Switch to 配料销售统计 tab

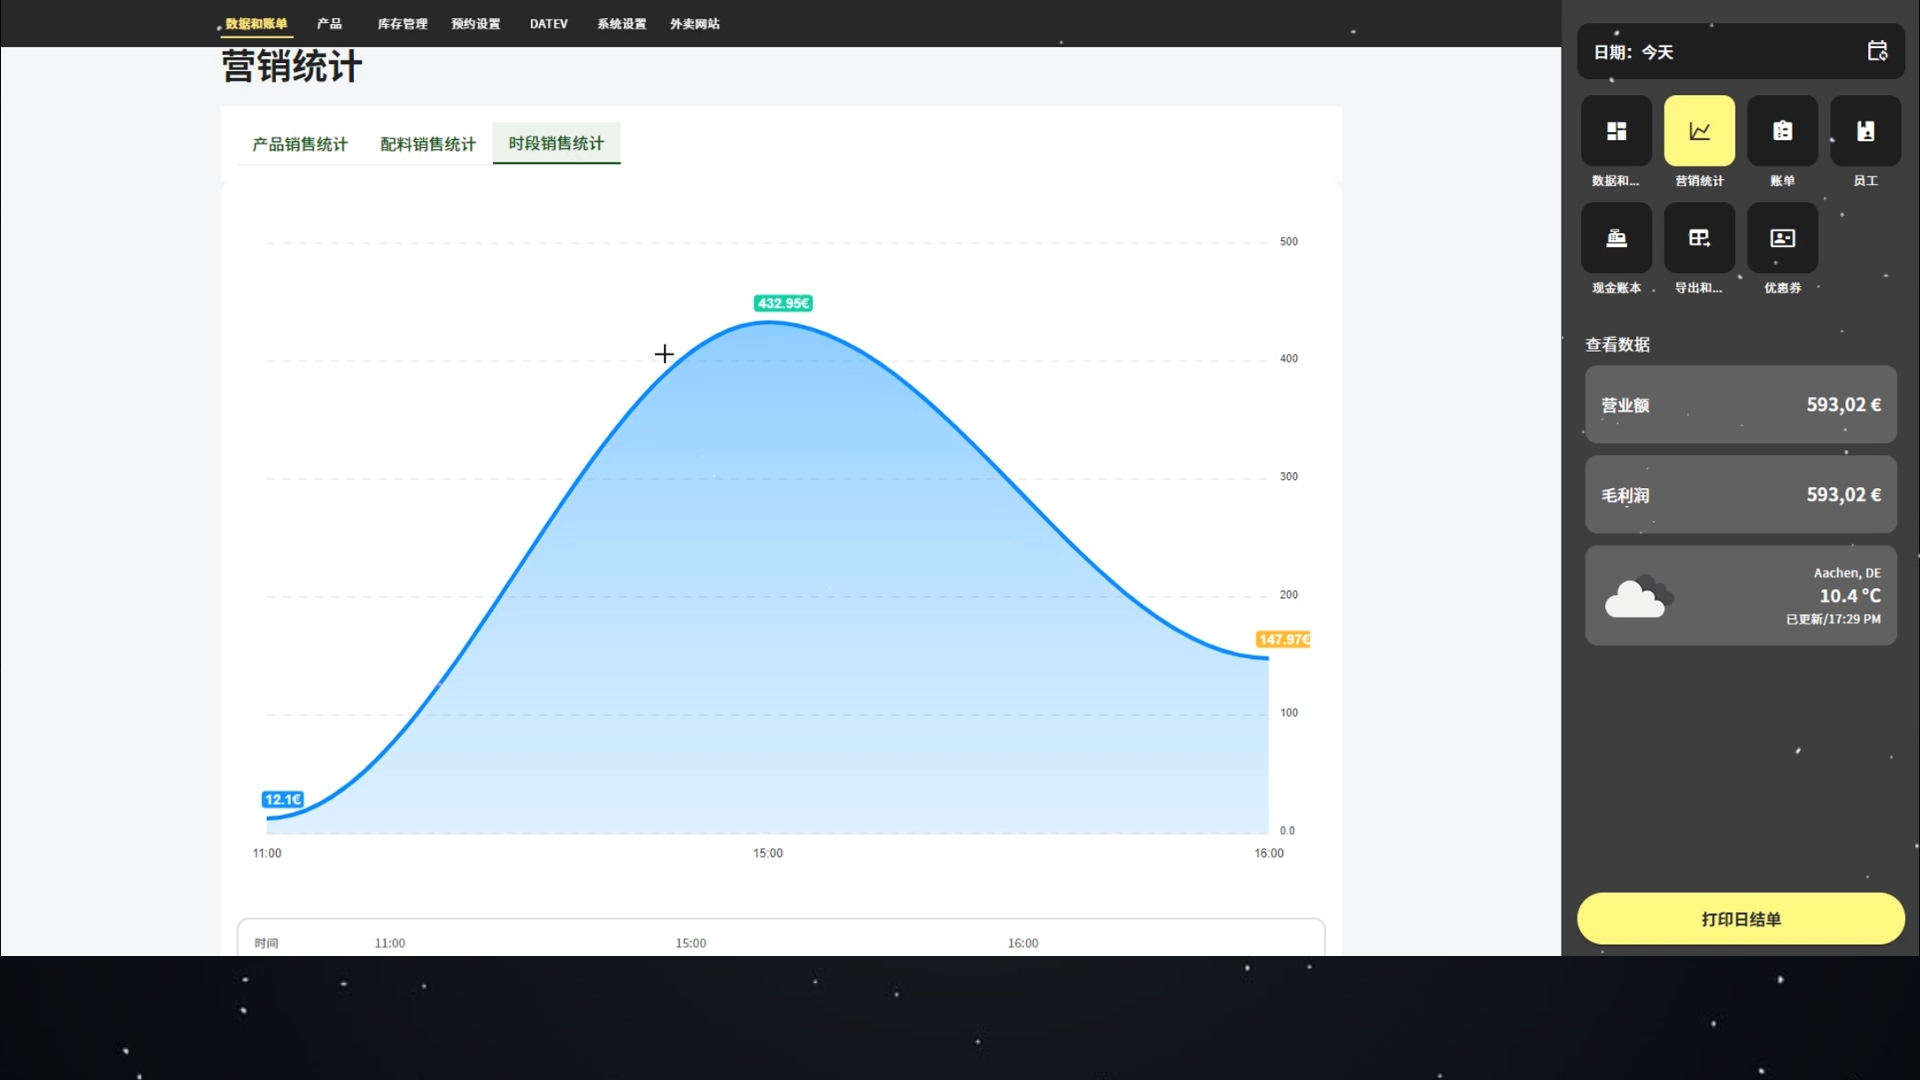click(x=428, y=144)
